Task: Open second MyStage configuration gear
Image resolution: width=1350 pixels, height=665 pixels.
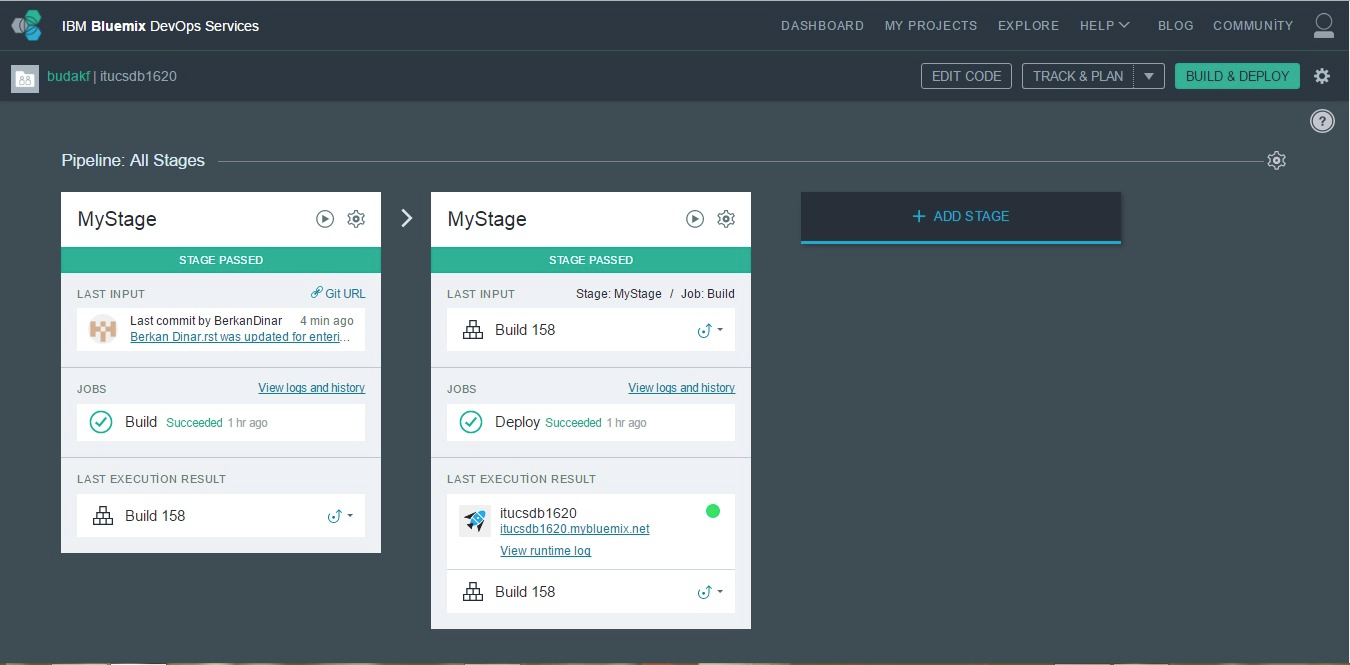Action: pyautogui.click(x=726, y=219)
